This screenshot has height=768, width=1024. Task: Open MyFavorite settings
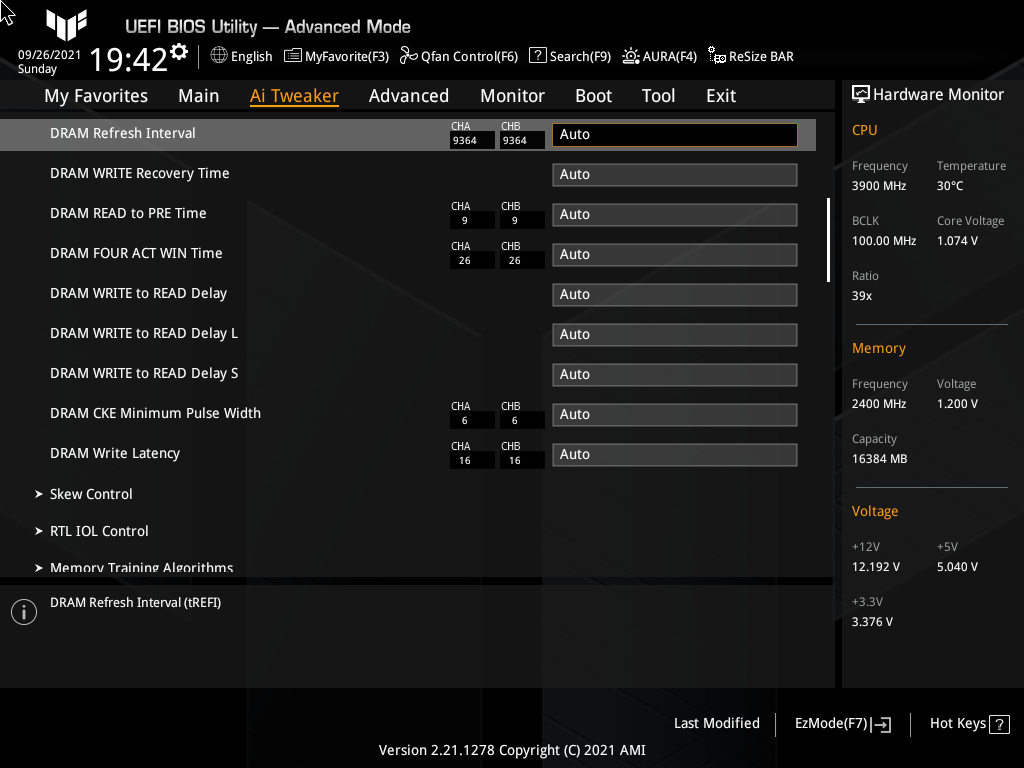click(336, 56)
